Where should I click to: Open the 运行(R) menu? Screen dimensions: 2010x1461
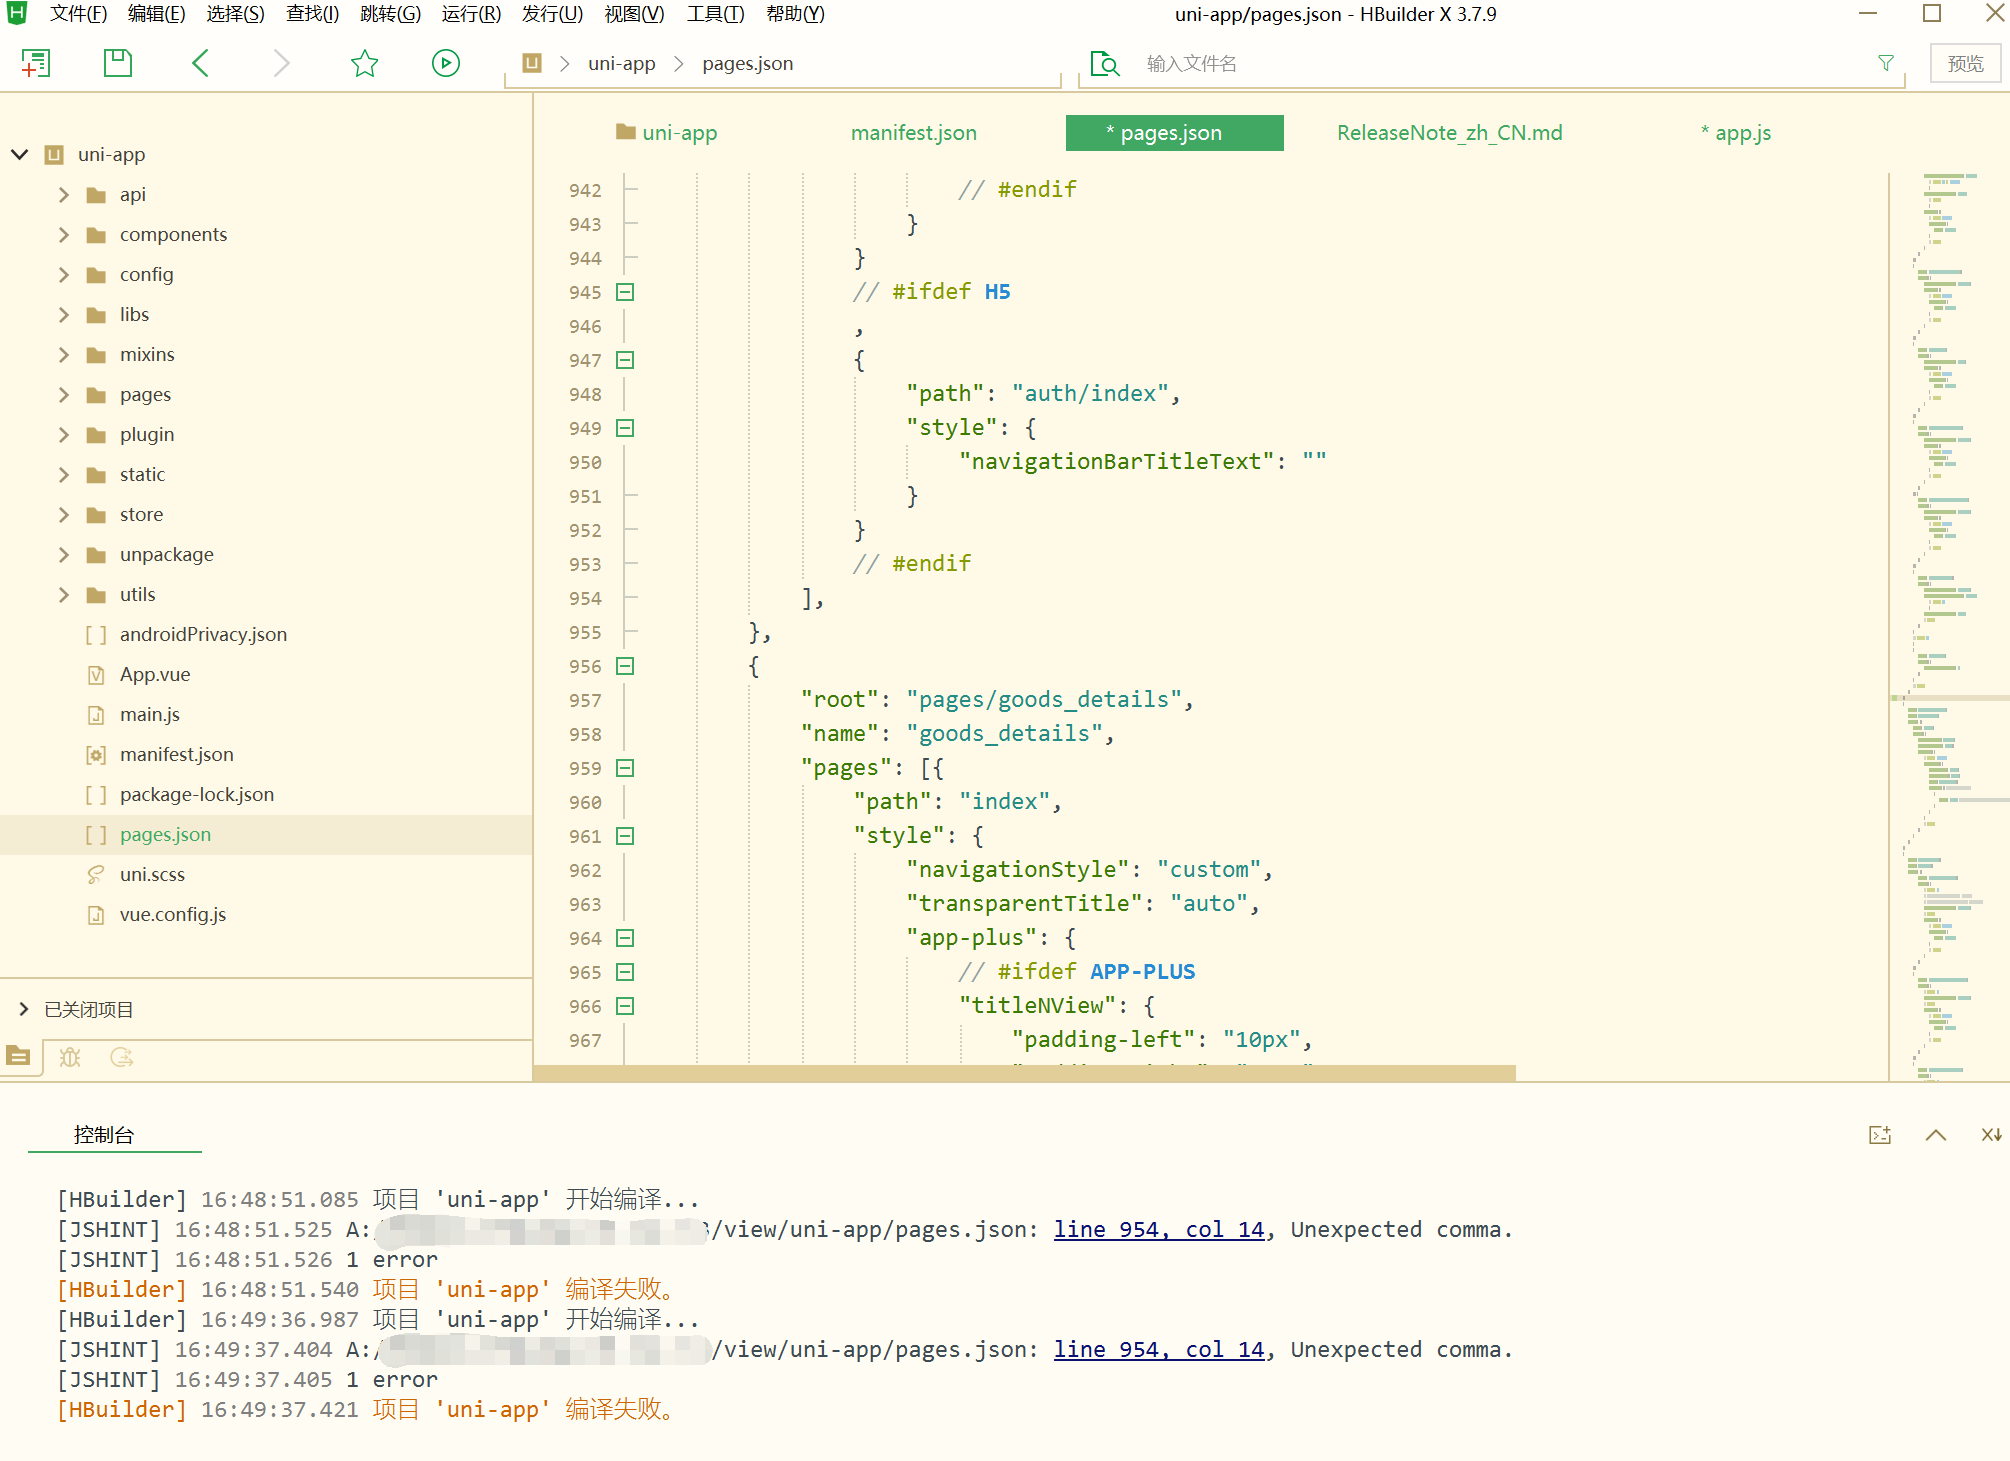tap(471, 14)
